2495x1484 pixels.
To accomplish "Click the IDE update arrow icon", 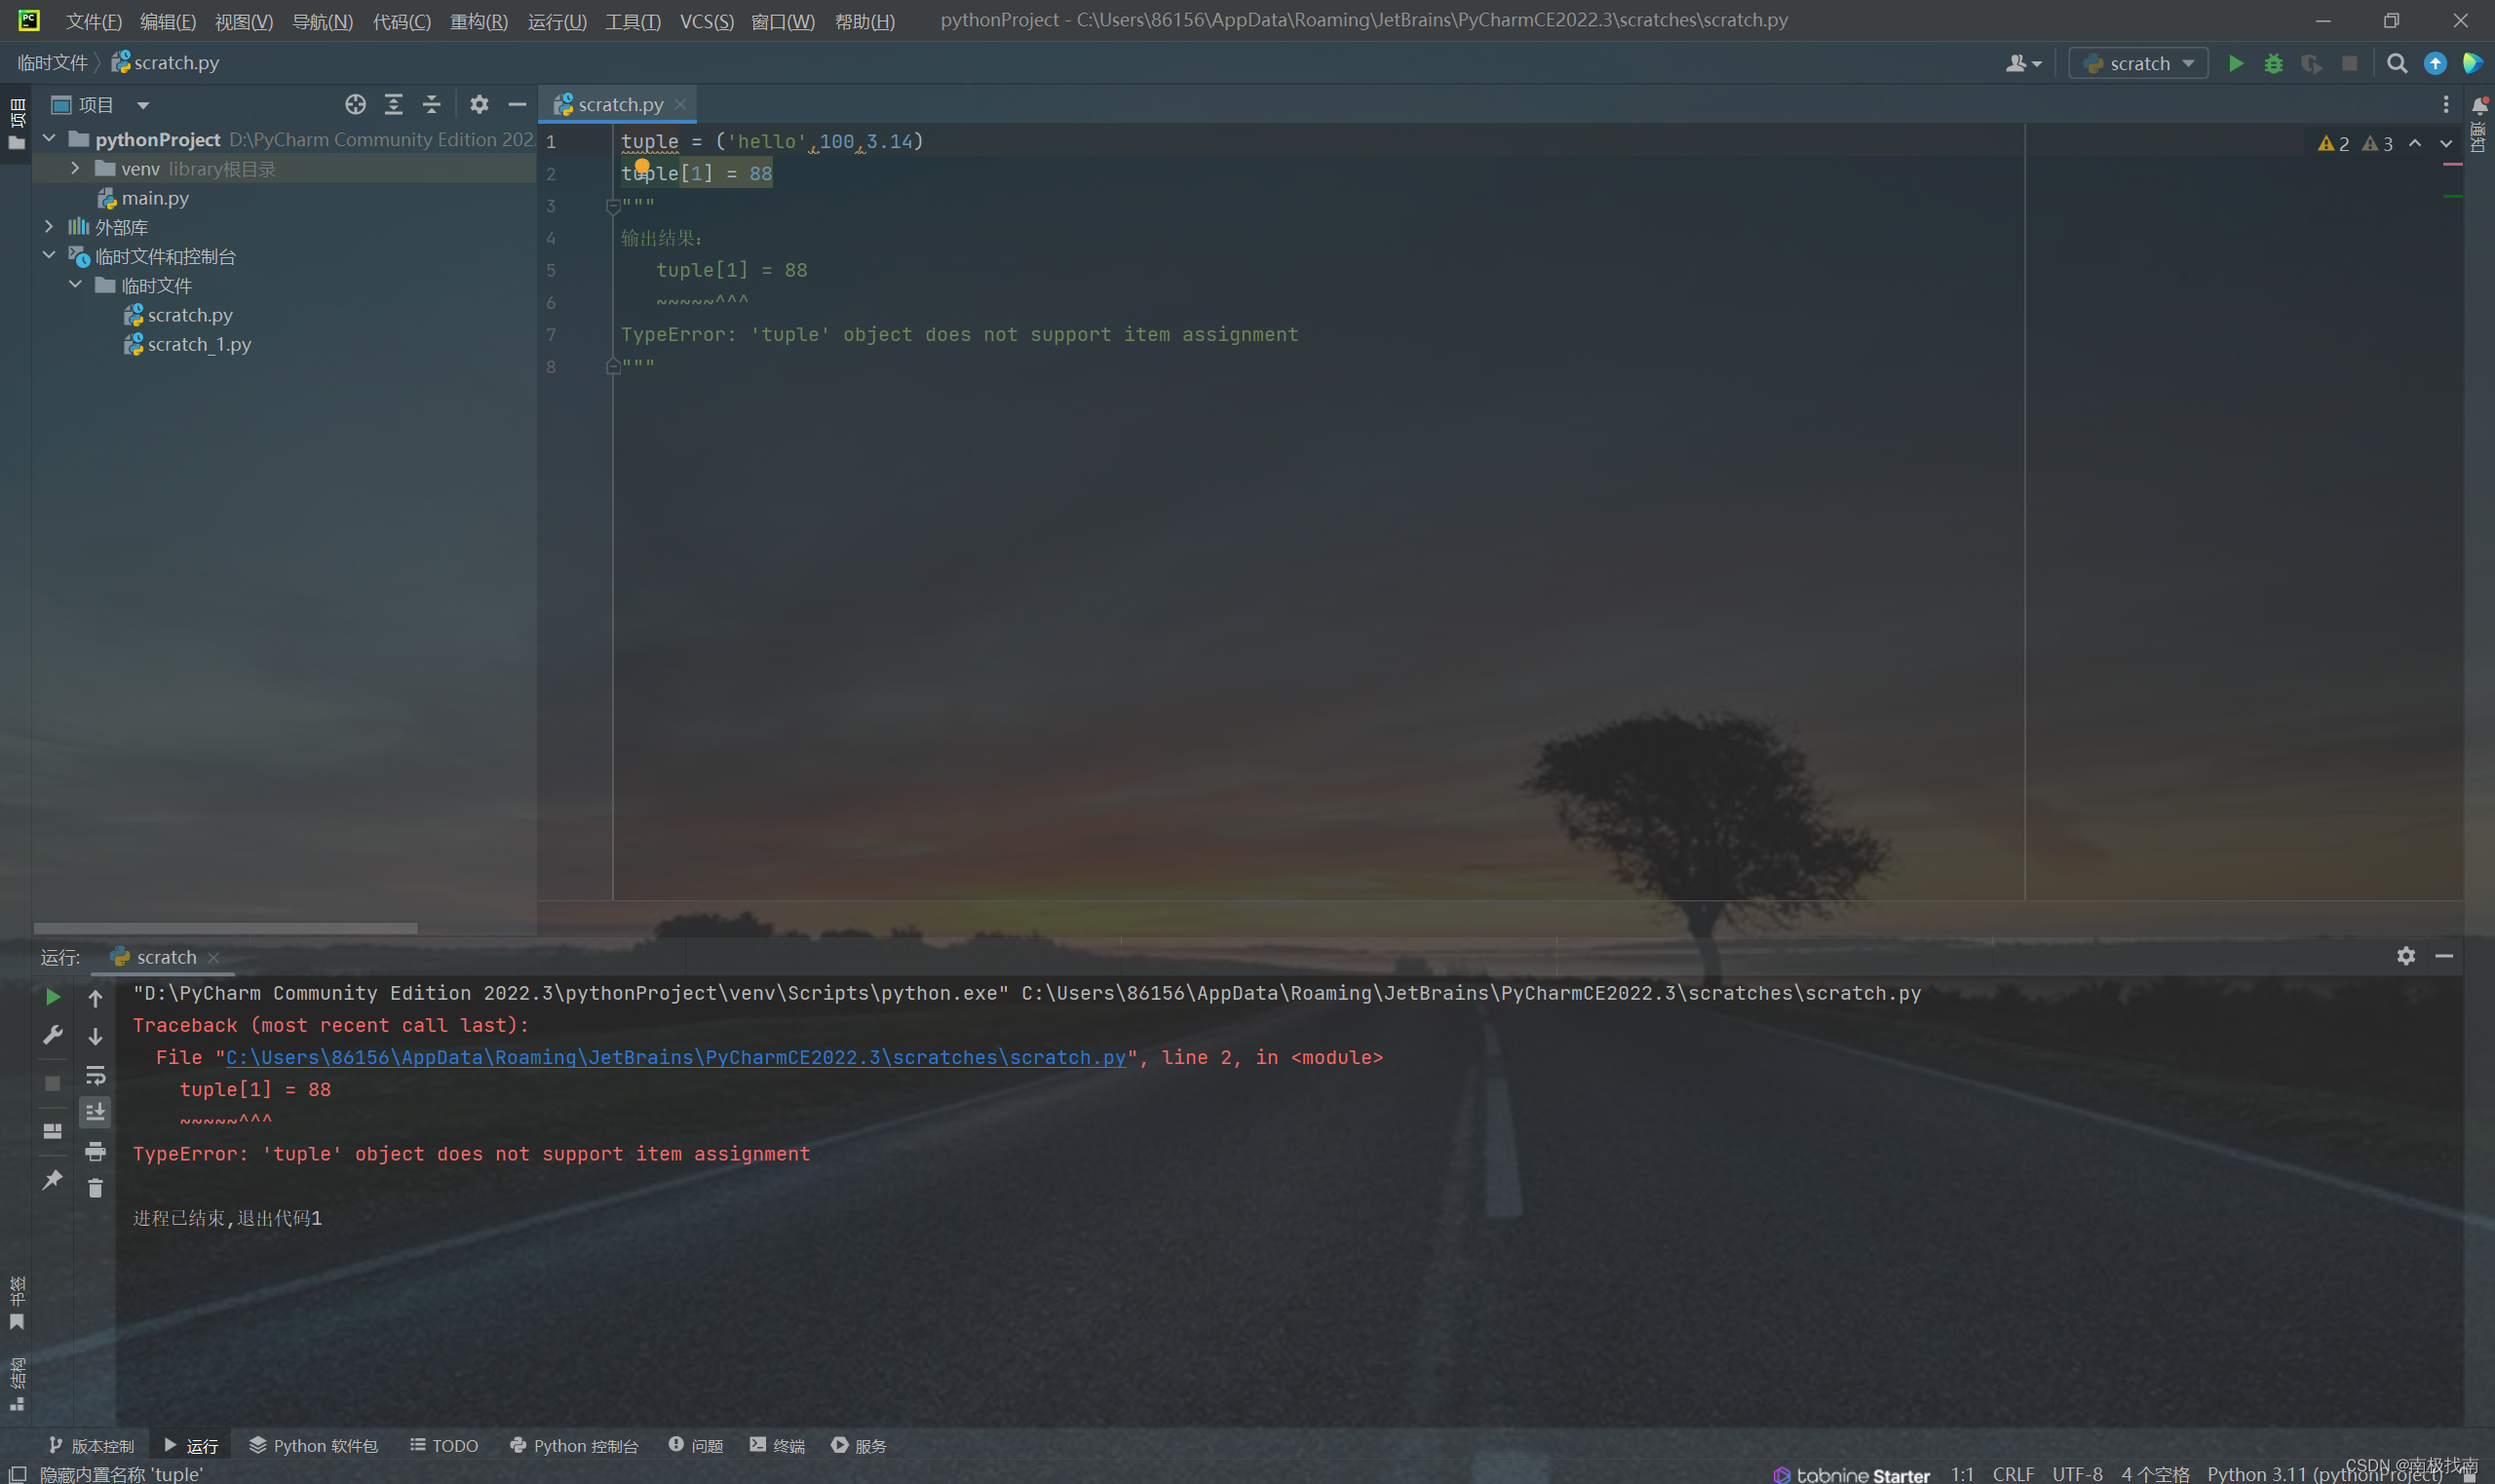I will 2435,64.
